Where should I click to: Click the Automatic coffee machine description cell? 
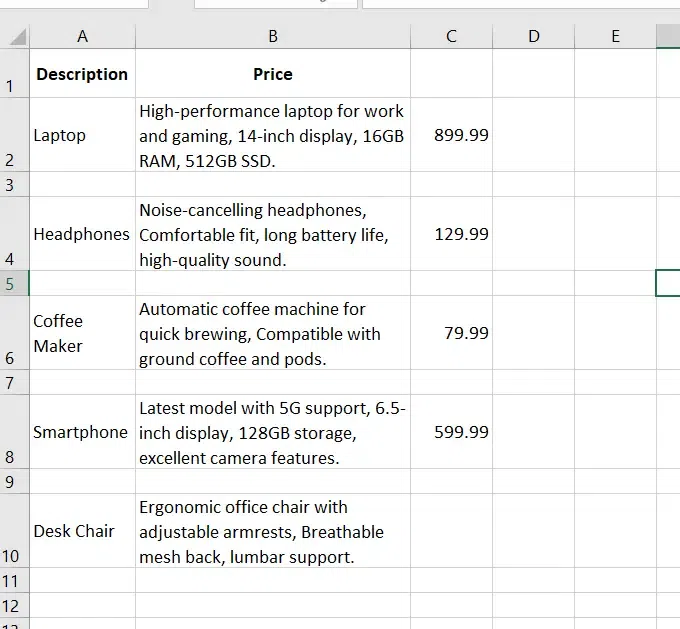click(273, 333)
